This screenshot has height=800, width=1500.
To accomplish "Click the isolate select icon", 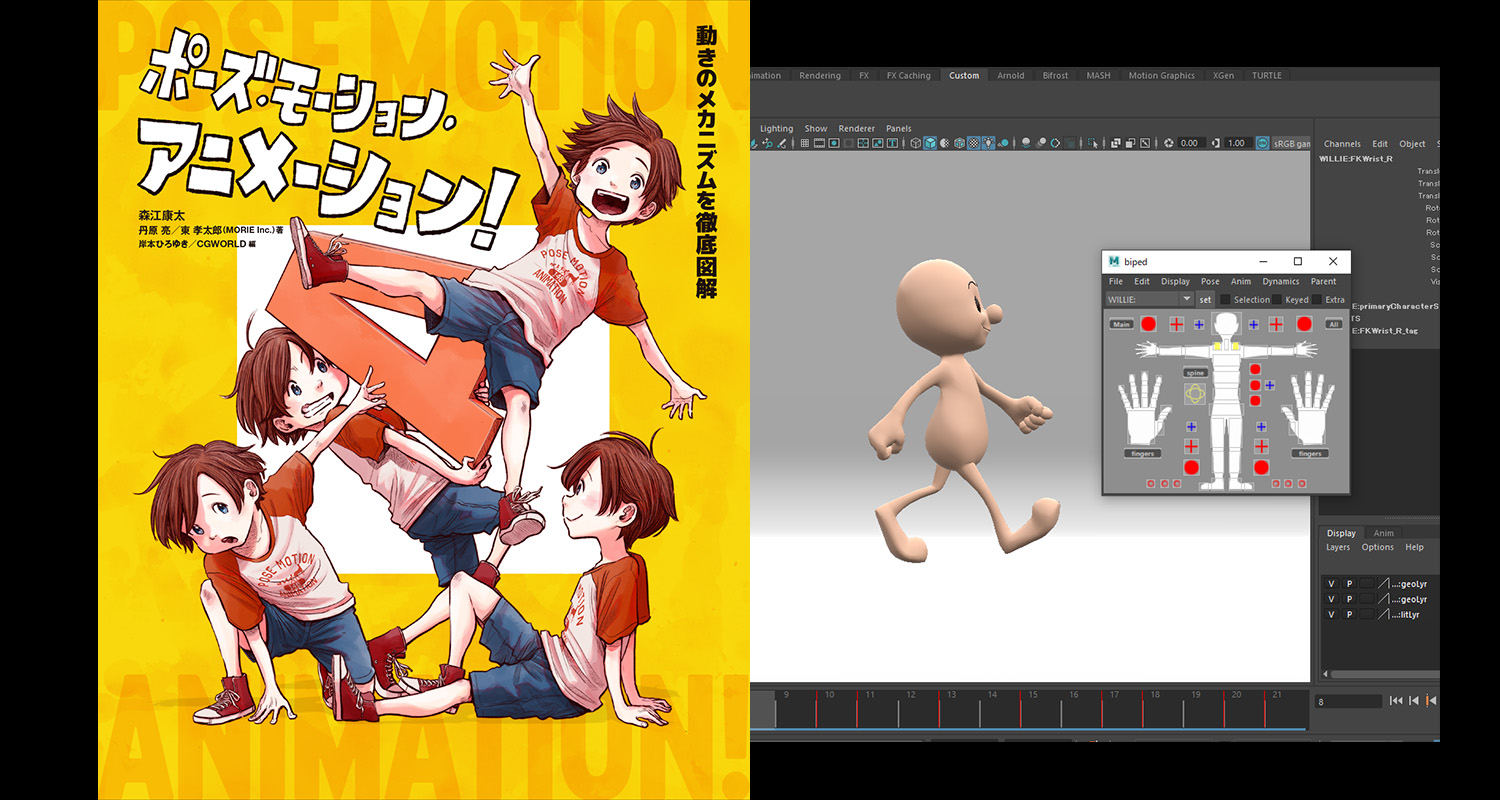I will coord(1092,143).
